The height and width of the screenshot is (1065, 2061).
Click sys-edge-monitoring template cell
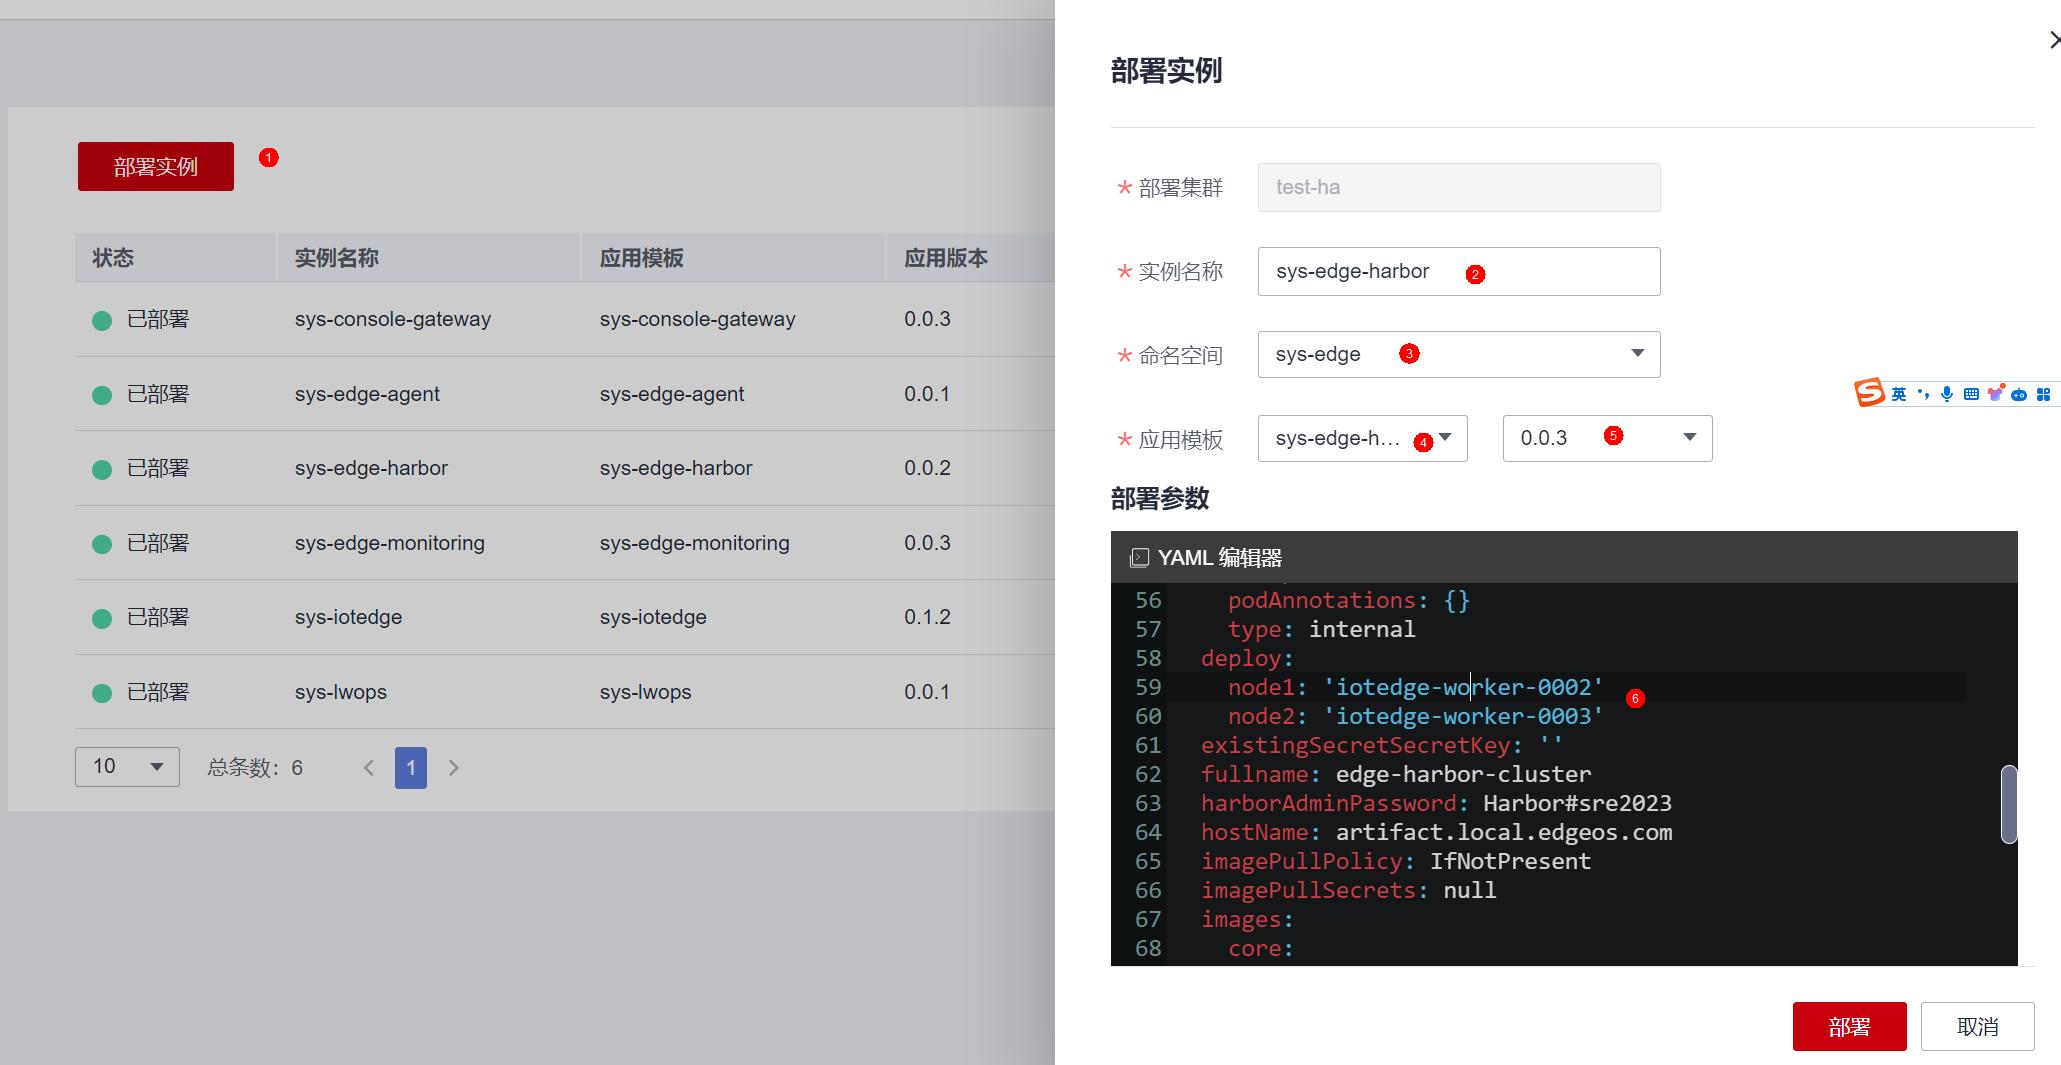tap(695, 543)
